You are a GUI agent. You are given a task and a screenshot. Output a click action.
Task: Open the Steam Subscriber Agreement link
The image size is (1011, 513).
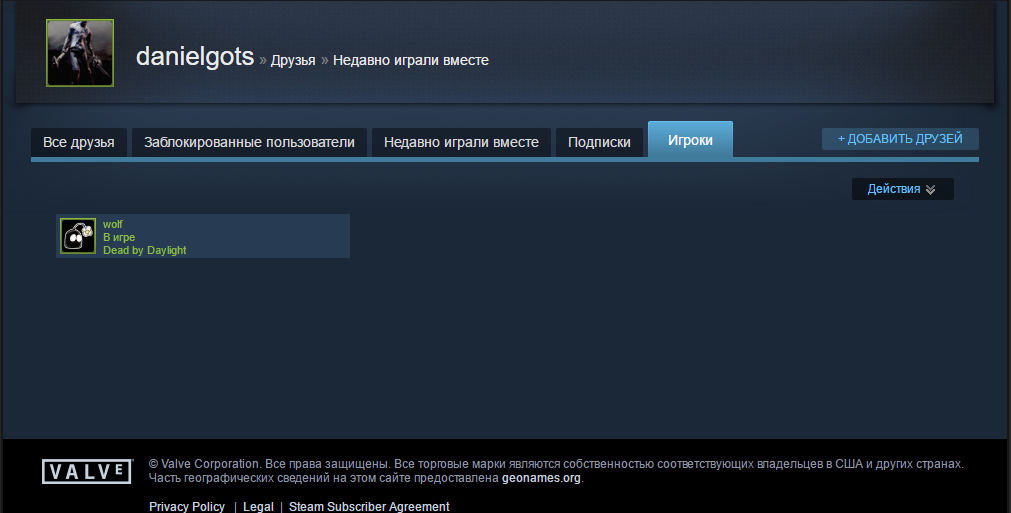(x=369, y=507)
